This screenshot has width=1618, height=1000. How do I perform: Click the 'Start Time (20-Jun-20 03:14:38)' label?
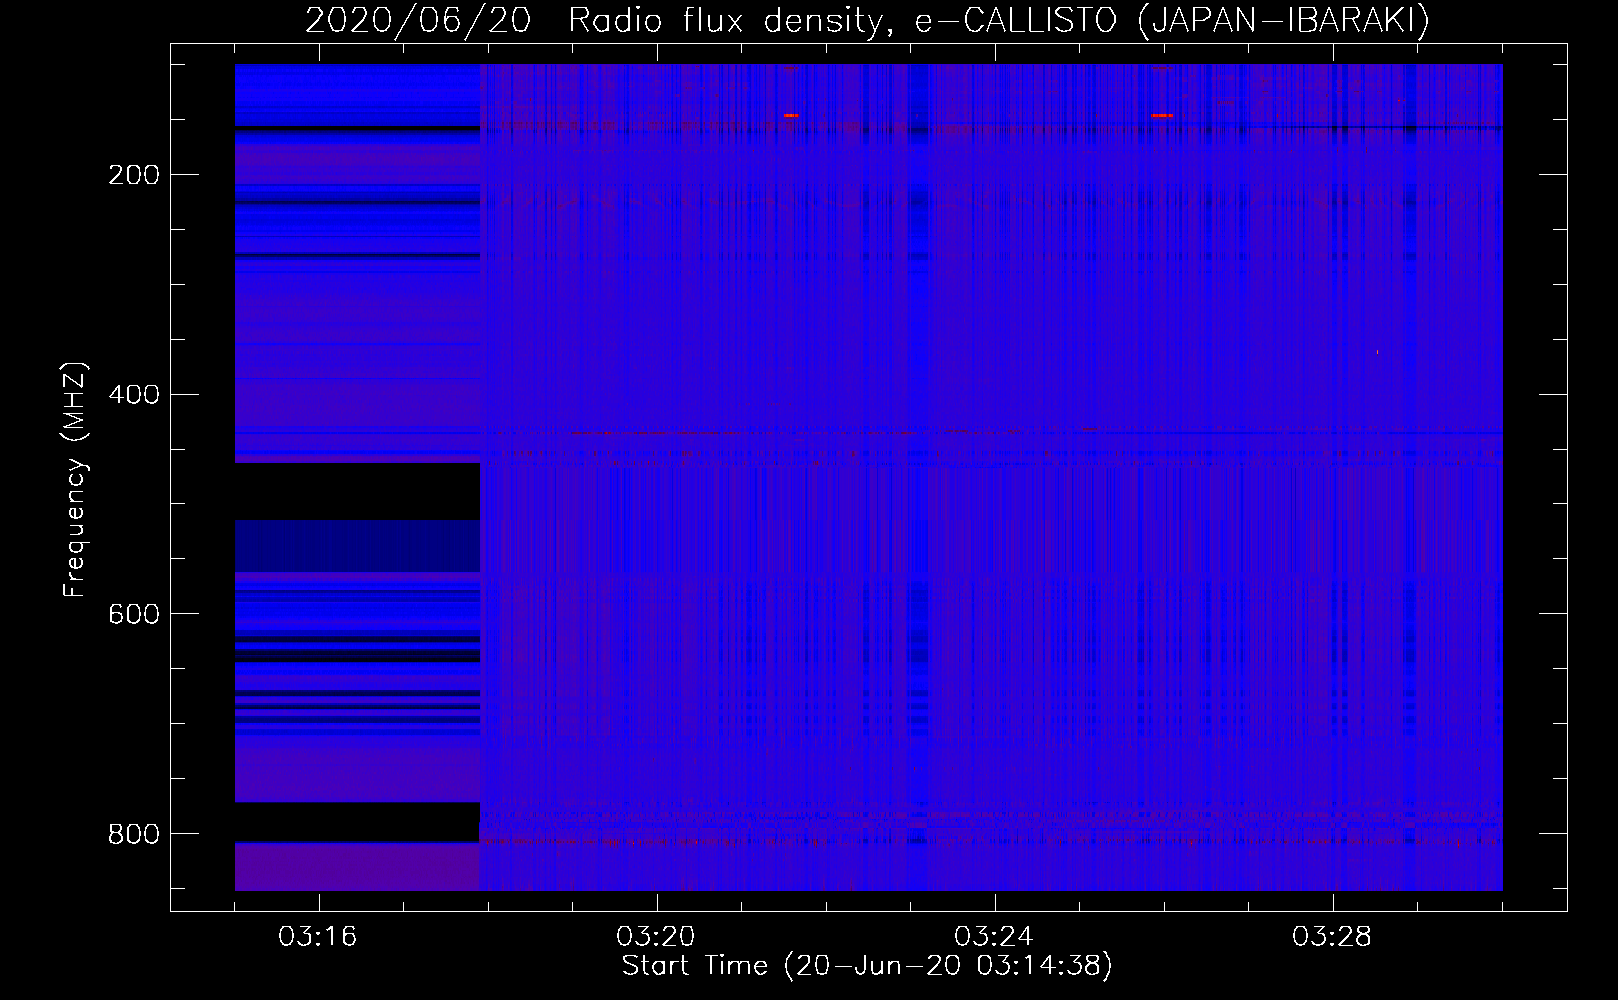pyautogui.click(x=867, y=966)
